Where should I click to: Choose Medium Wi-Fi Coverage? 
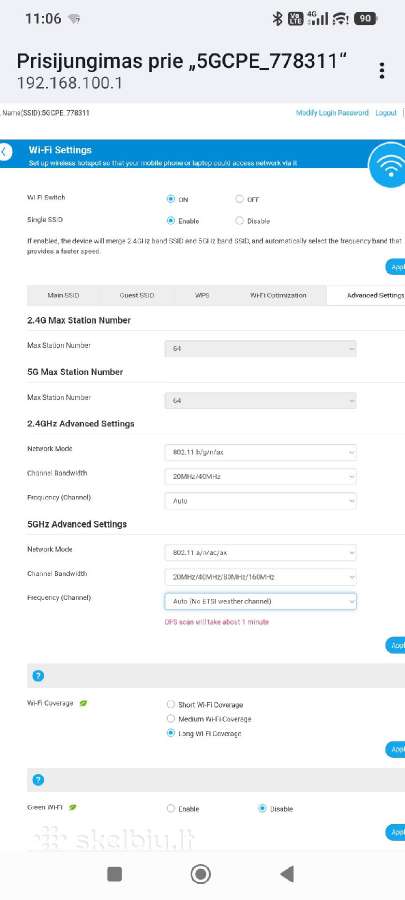click(x=170, y=718)
